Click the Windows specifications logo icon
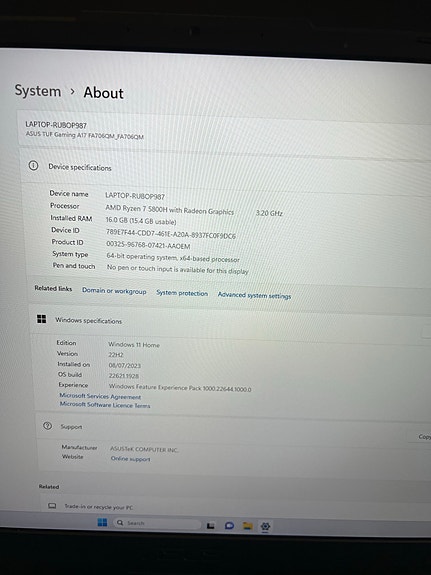 pos(41,319)
